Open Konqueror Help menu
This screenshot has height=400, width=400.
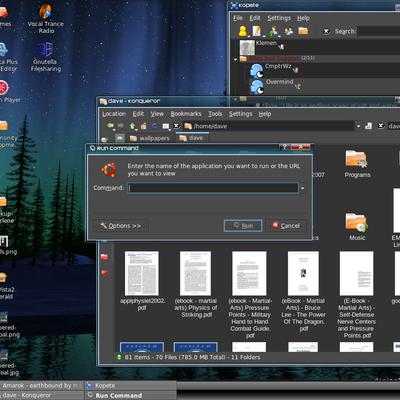(265, 114)
